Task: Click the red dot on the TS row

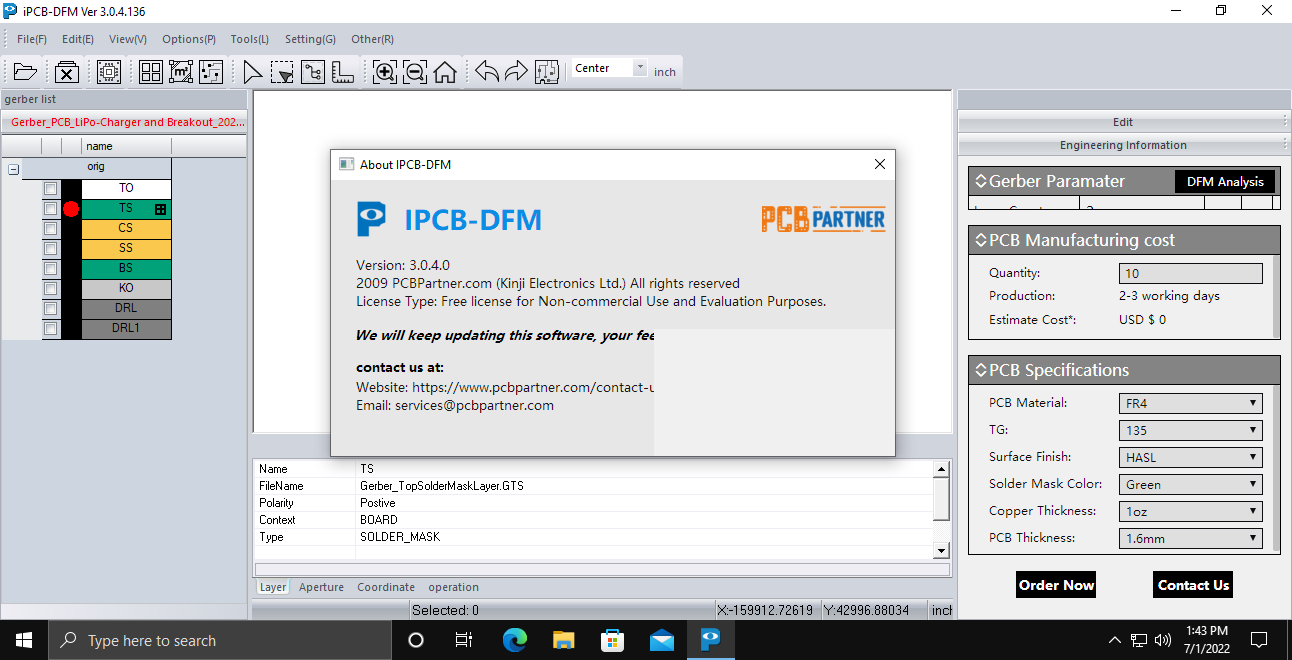Action: click(x=71, y=209)
